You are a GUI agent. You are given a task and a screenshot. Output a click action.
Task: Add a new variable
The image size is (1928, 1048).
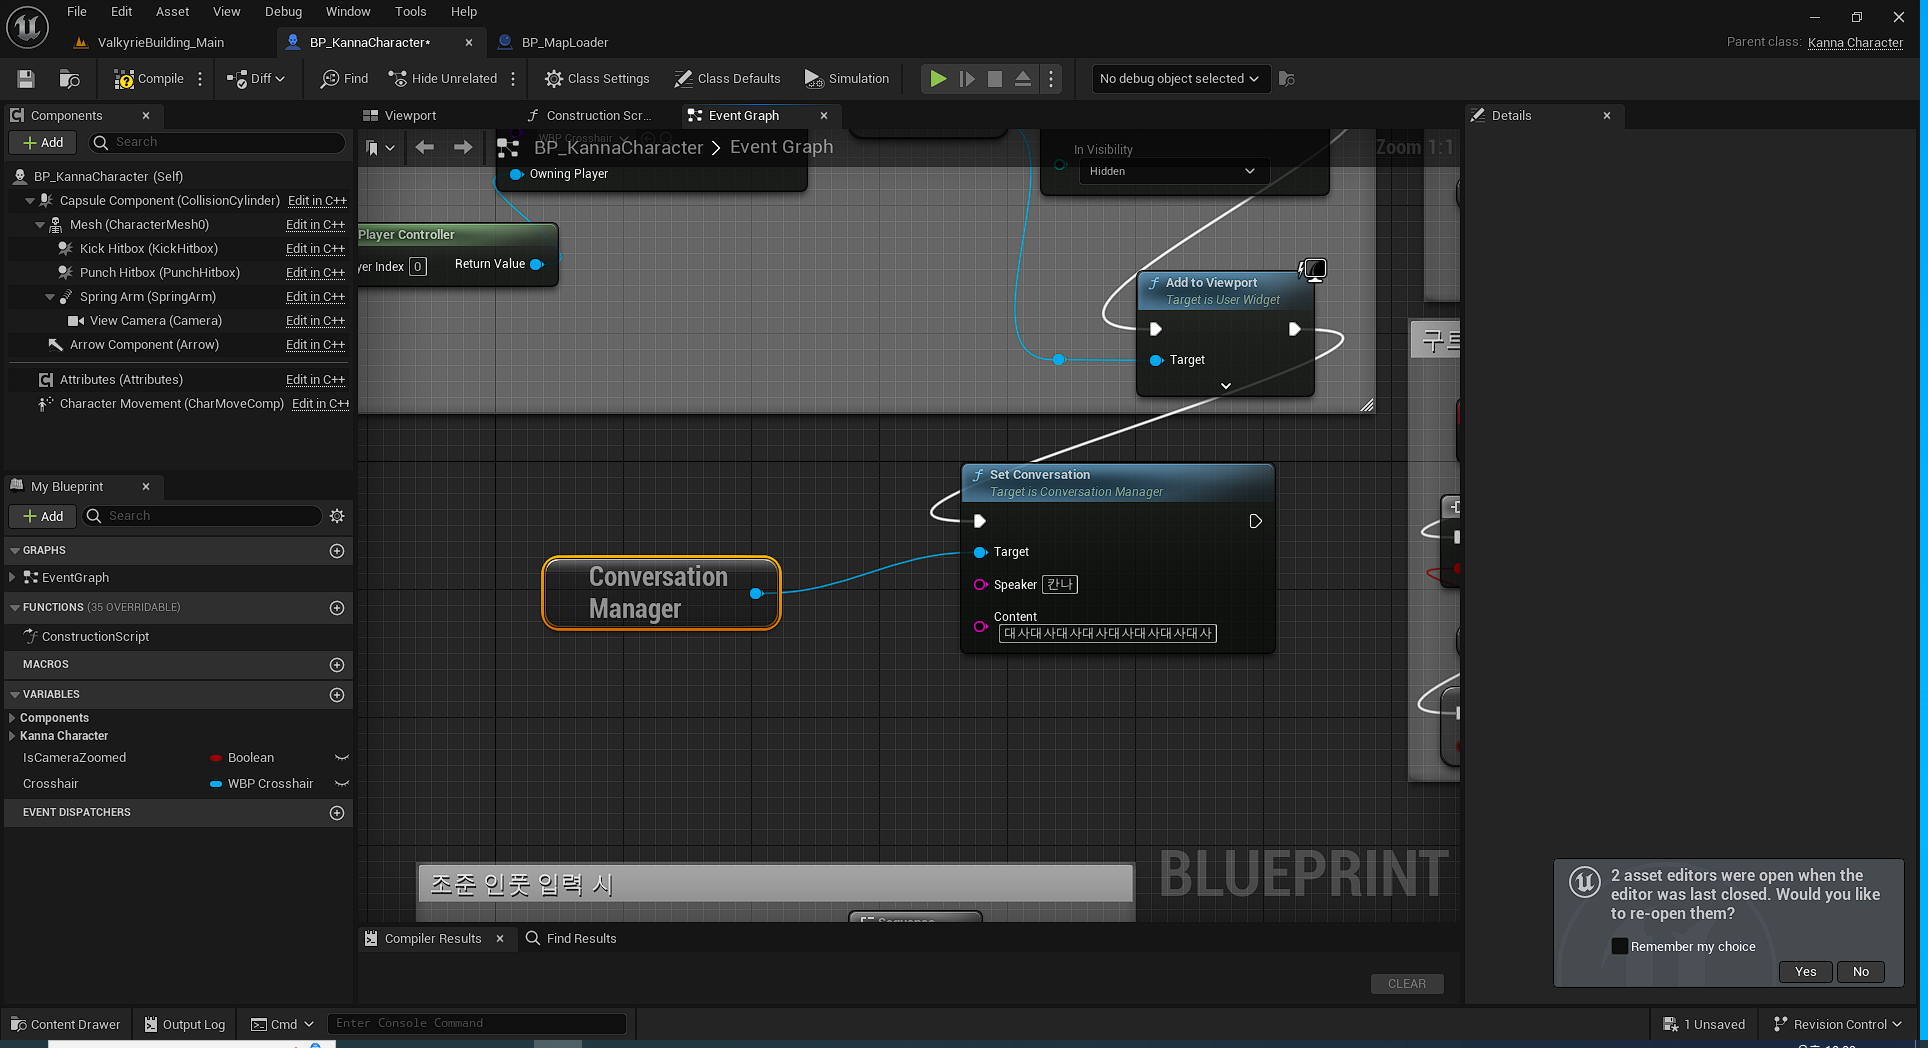pyautogui.click(x=337, y=695)
